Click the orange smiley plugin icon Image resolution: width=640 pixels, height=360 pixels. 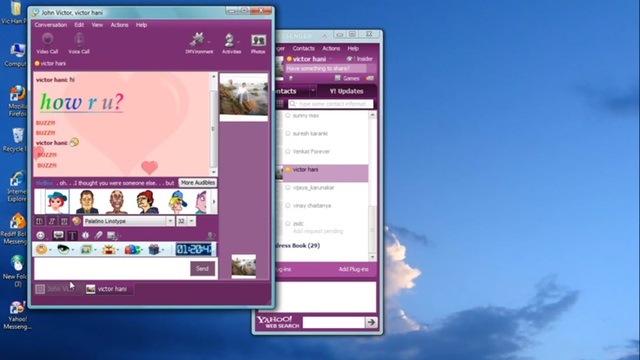click(x=41, y=249)
